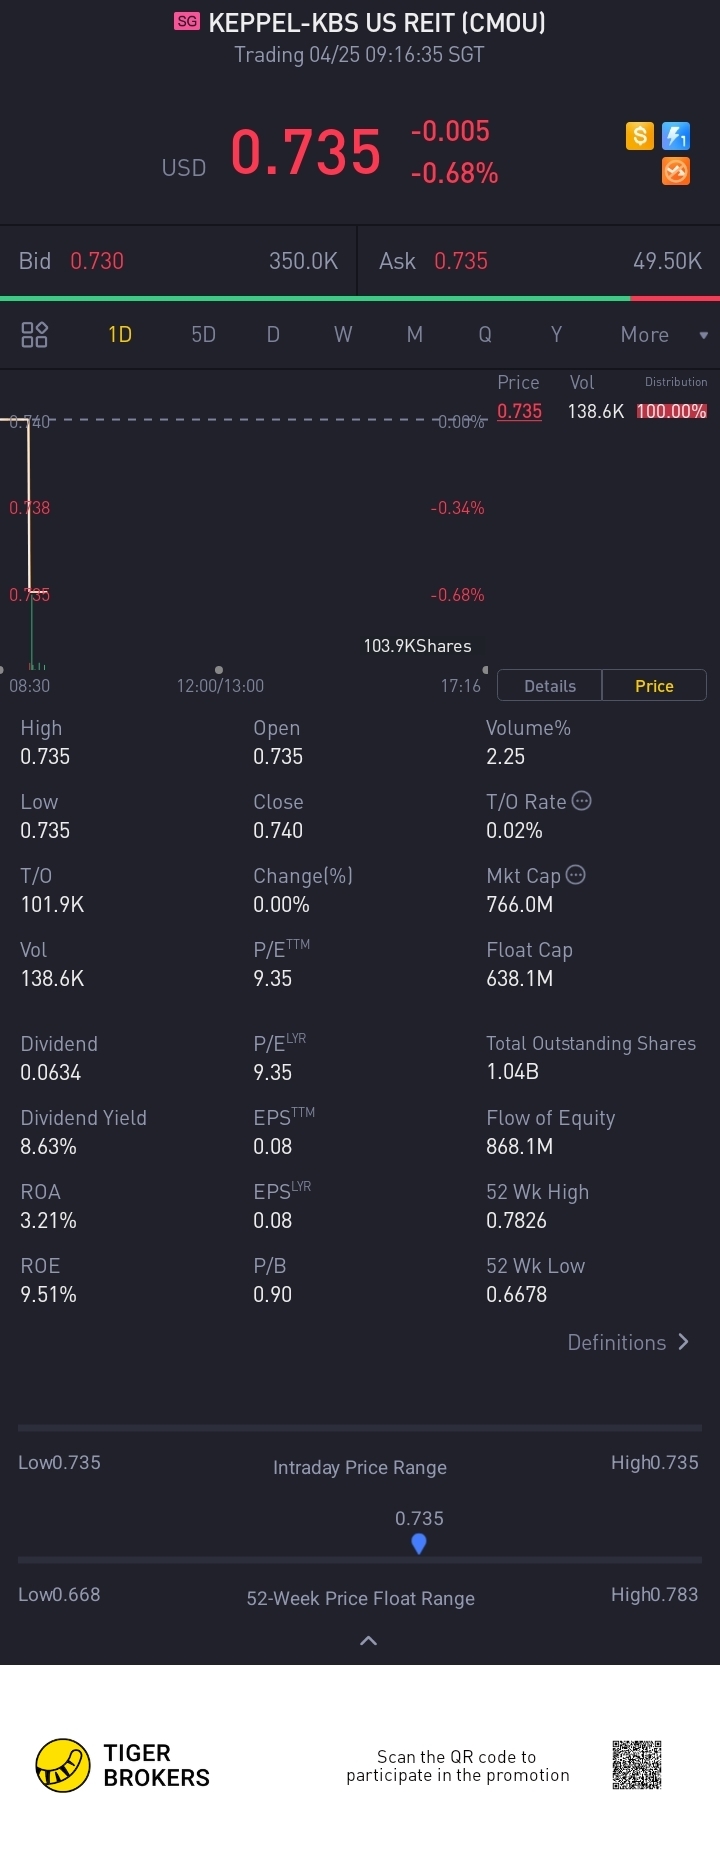
Task: Tap the 0.735 price row in distribution
Action: 520,411
